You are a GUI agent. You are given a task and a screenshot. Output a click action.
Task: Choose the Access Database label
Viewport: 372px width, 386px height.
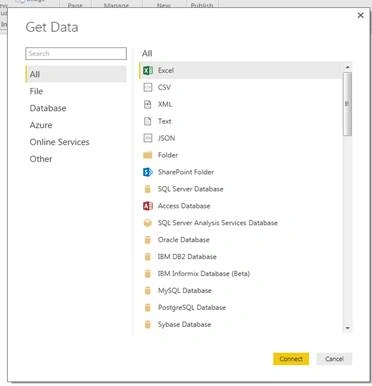coord(184,206)
